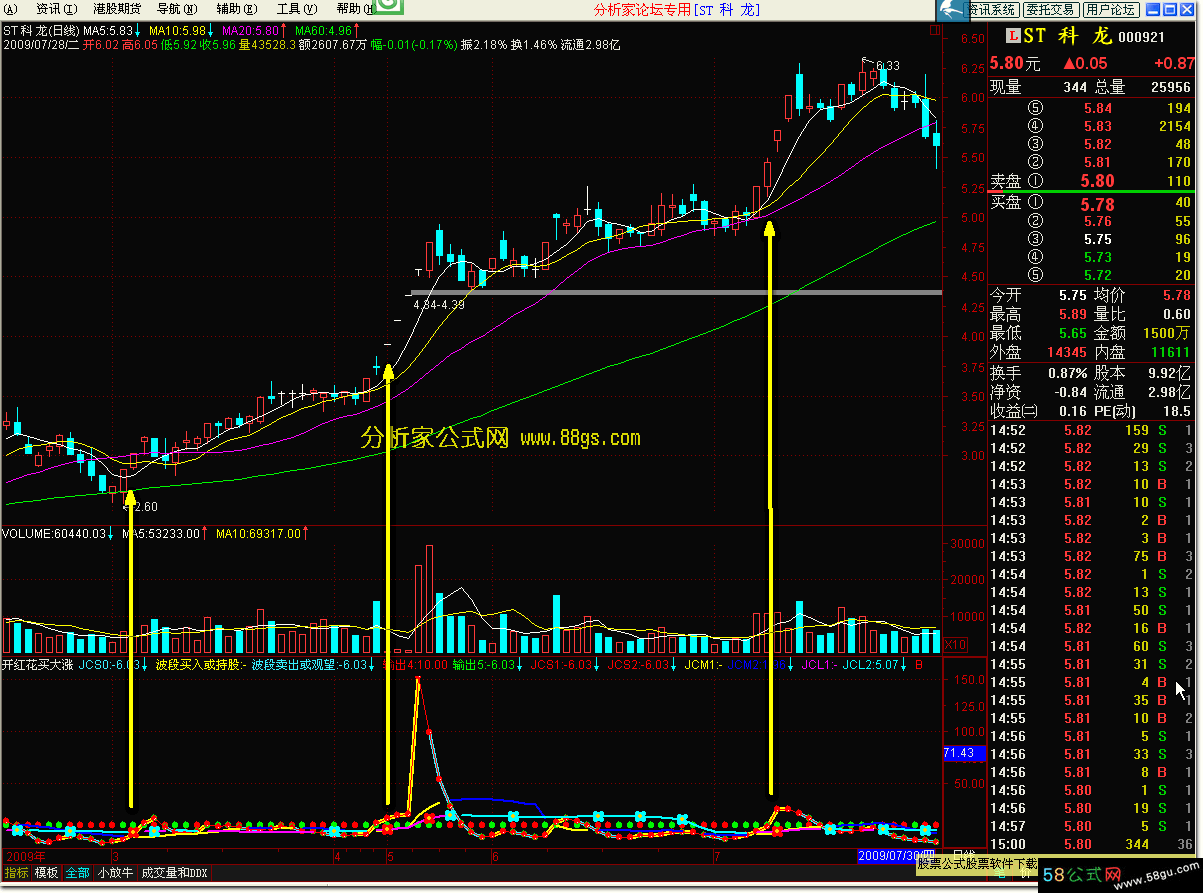The image size is (1203, 893).
Task: Click the 开红花买大涨 indicator name
Action: pos(39,664)
